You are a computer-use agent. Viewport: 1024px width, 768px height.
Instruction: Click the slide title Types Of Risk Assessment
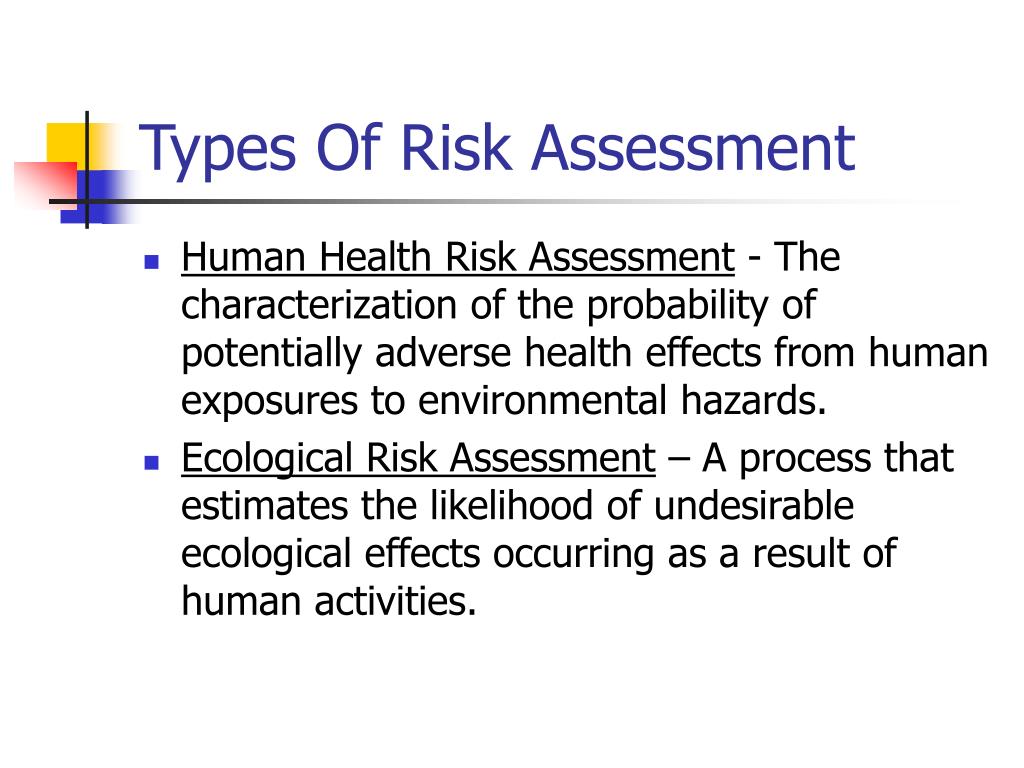tap(497, 152)
